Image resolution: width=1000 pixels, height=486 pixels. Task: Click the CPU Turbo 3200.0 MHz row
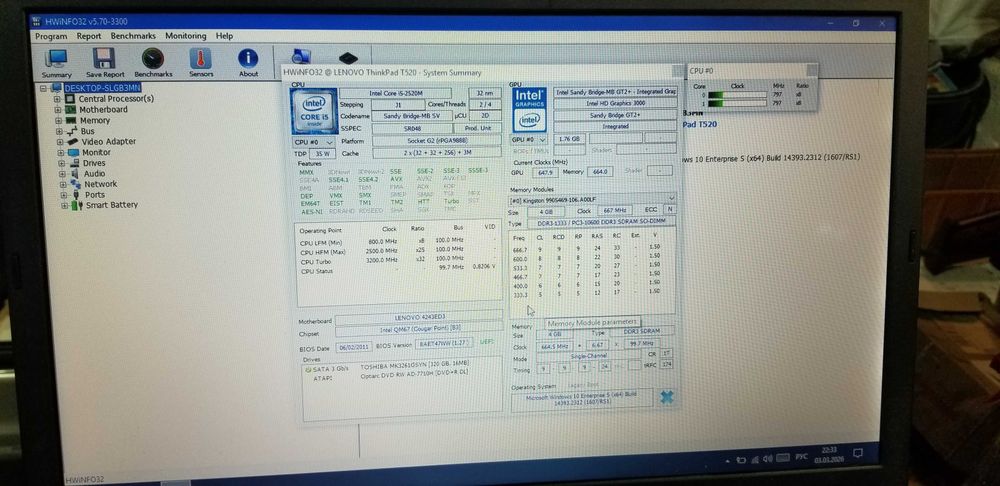(x=397, y=260)
